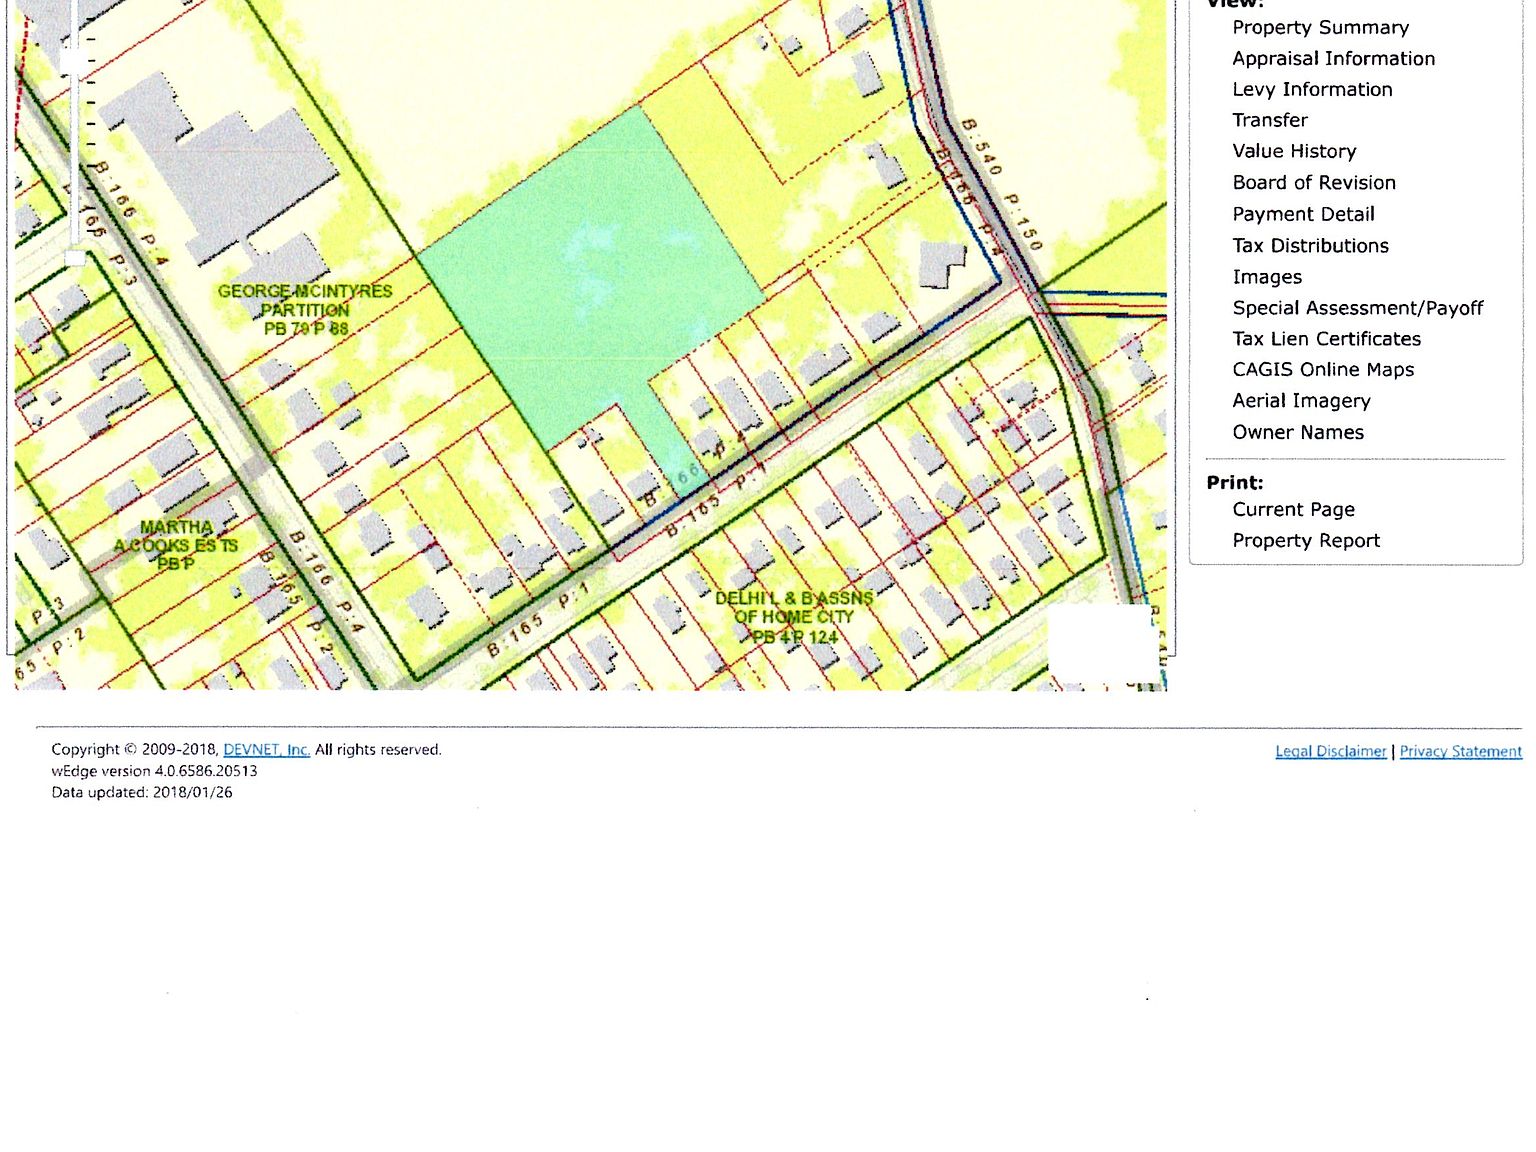
Task: Open the Images view
Action: (1267, 277)
